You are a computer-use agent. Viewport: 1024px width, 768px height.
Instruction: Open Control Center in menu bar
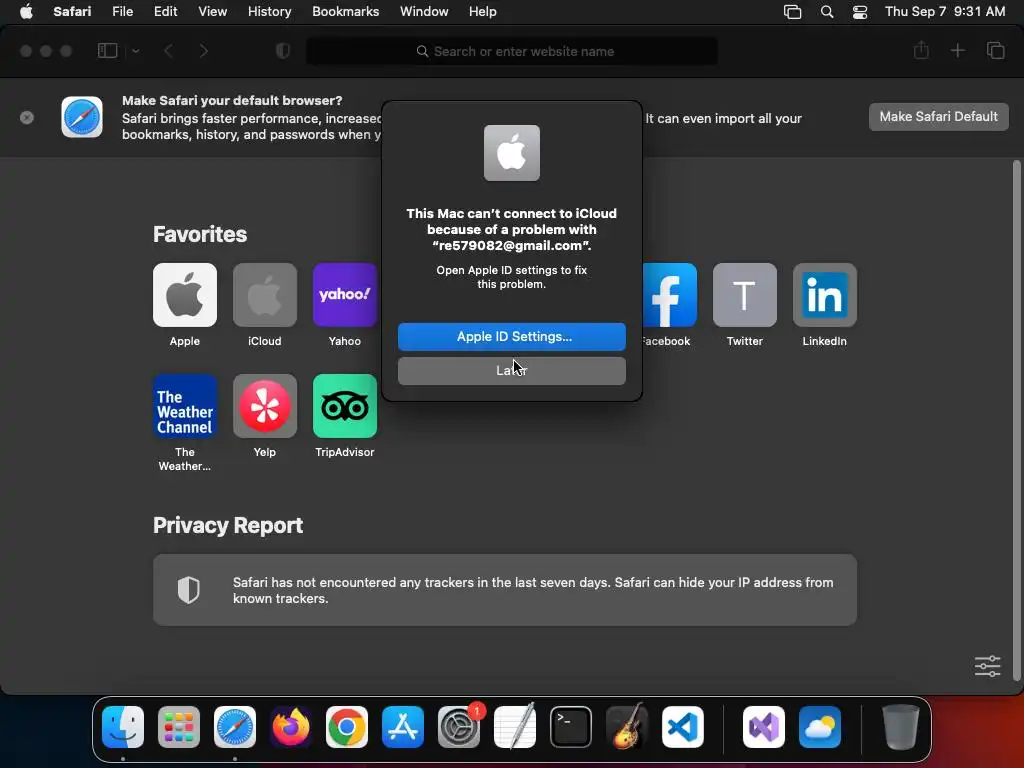[x=860, y=12]
